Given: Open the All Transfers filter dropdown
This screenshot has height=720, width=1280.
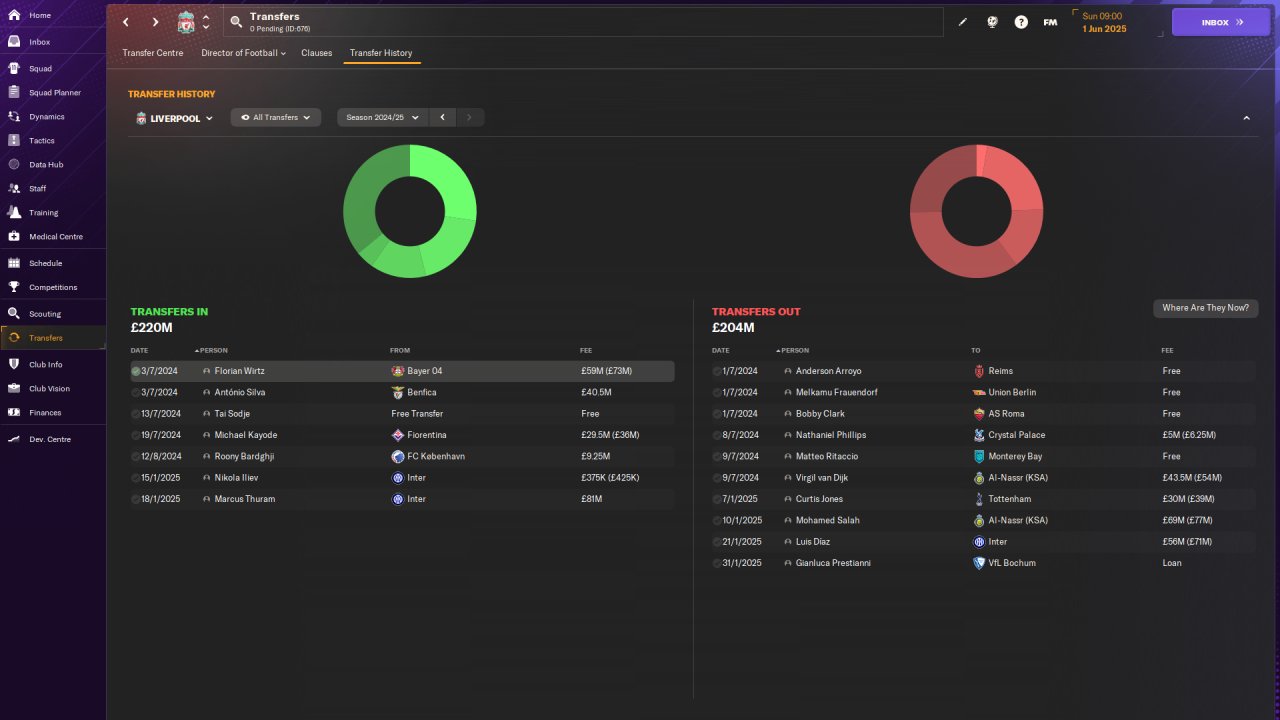Looking at the screenshot, I should [x=276, y=117].
